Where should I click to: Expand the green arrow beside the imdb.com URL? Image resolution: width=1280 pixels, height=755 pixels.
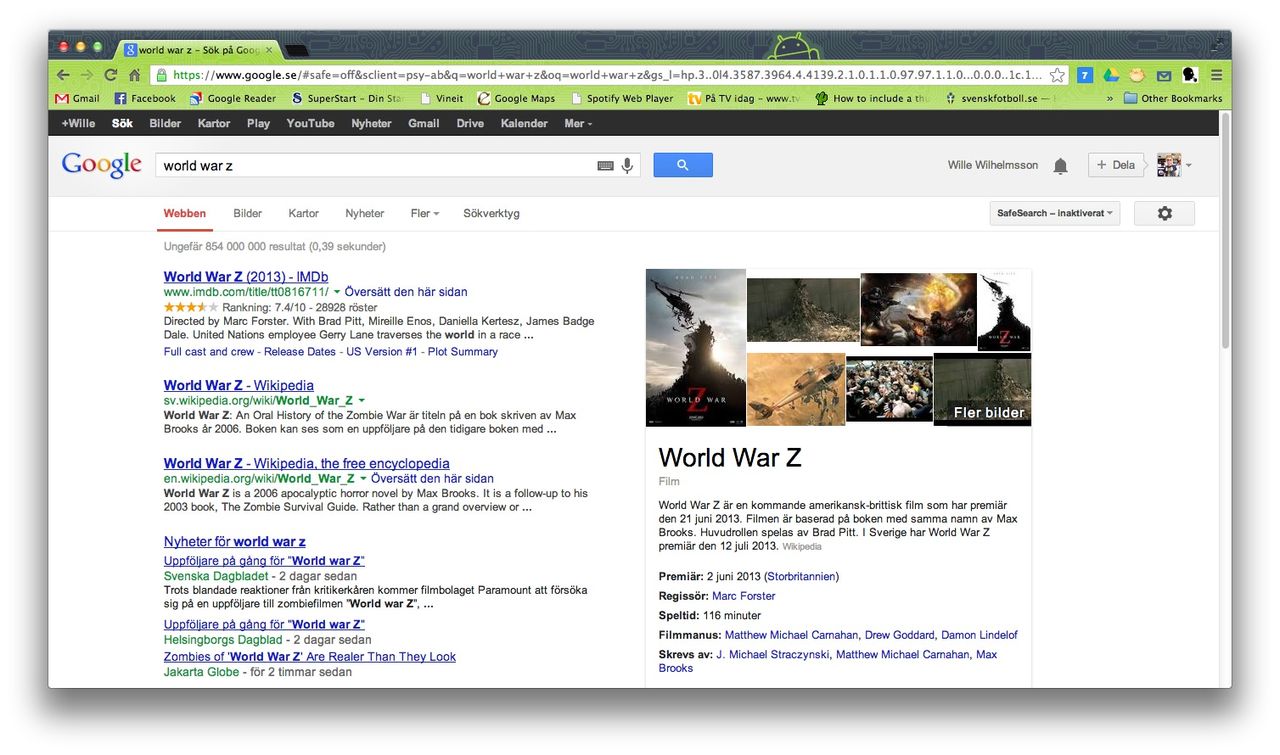[x=336, y=292]
